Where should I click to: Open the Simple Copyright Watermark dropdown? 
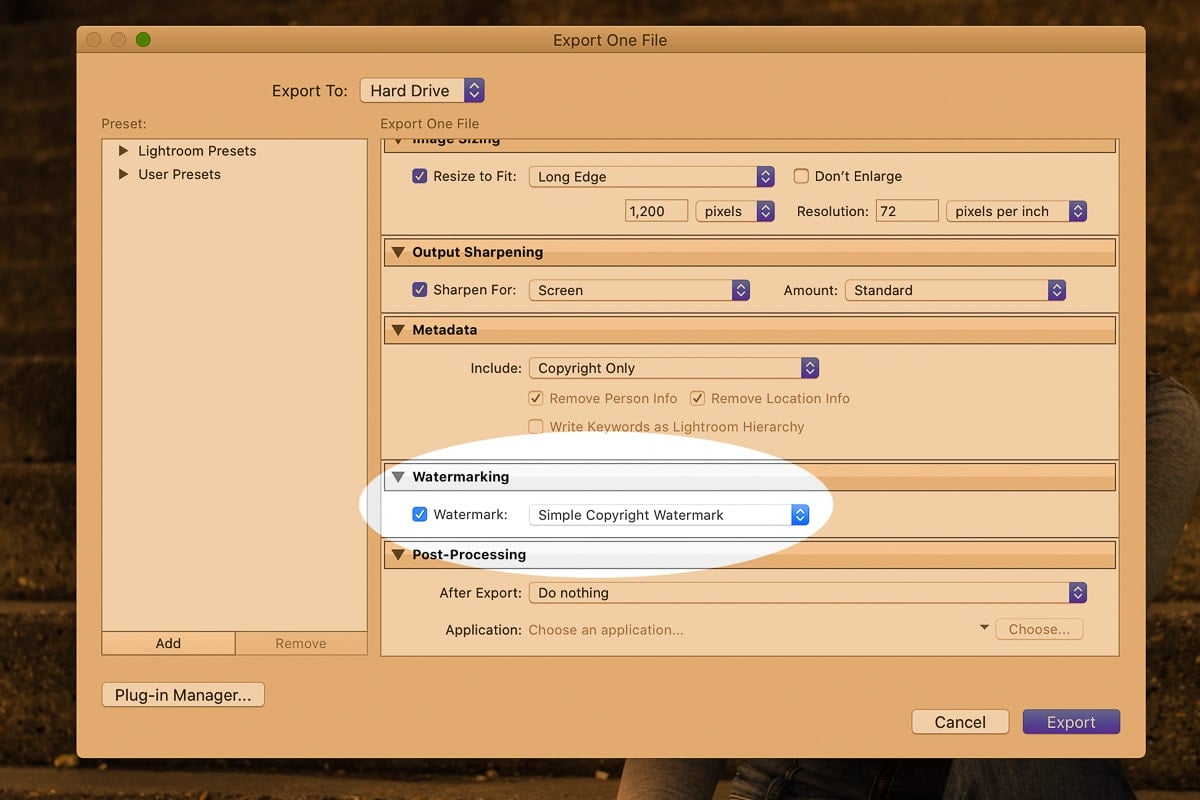tap(669, 515)
